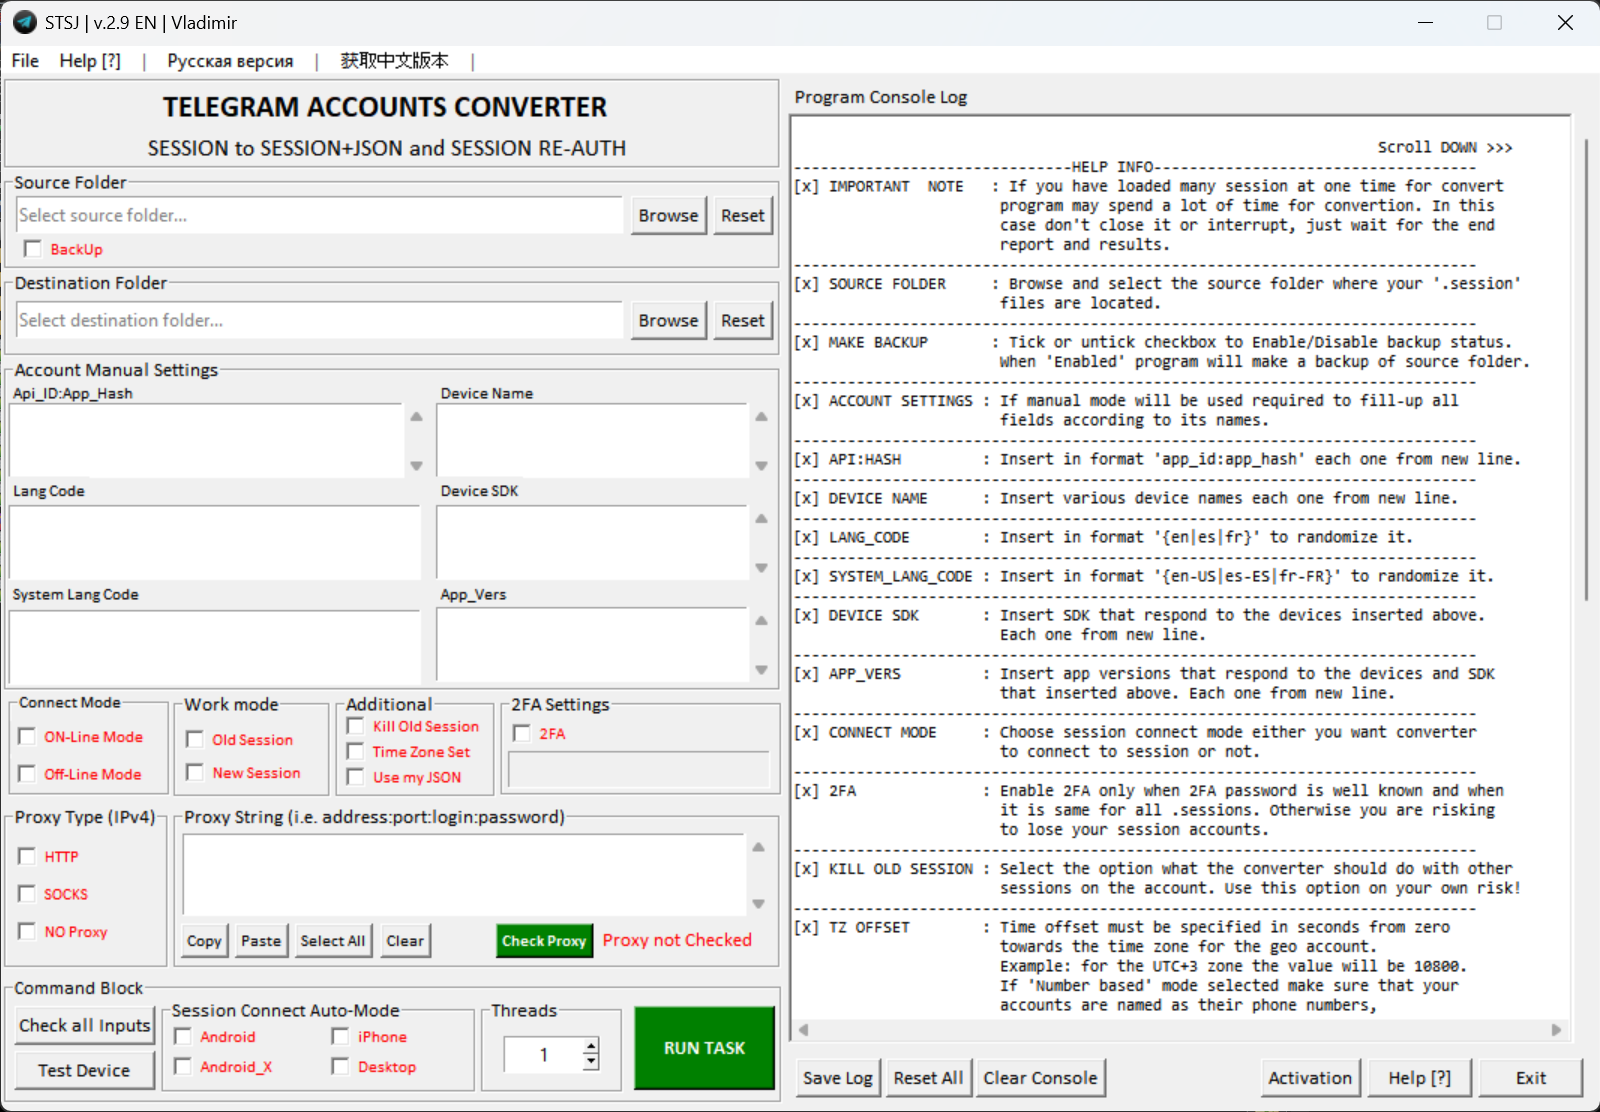
Task: Open the File menu
Action: pos(25,61)
